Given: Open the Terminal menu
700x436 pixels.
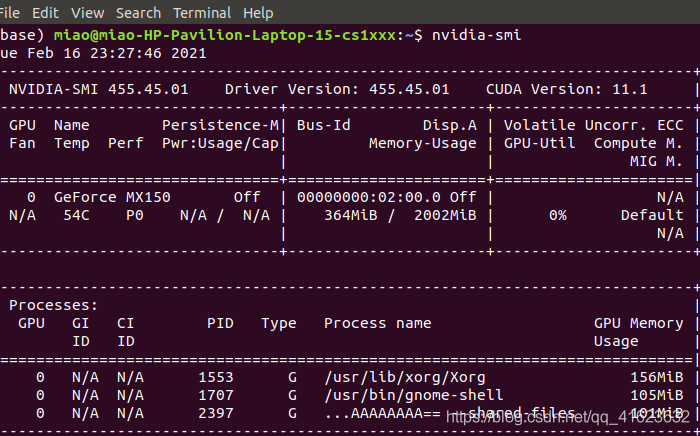Looking at the screenshot, I should [x=202, y=13].
